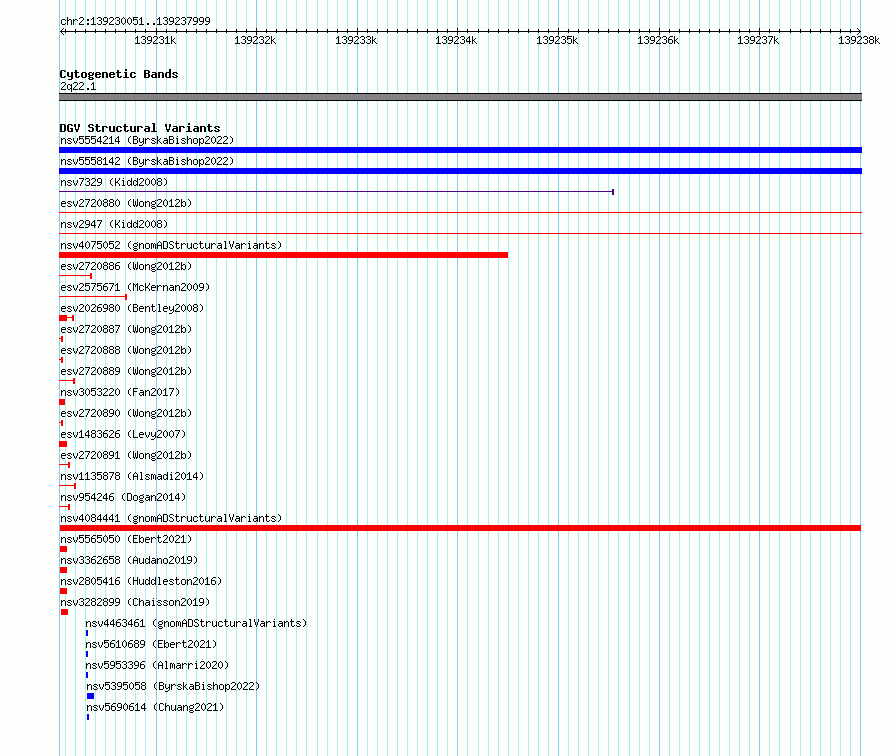Open variant nsv5610689 (Ebert2021)
The width and height of the screenshot is (890, 756).
pos(152,644)
